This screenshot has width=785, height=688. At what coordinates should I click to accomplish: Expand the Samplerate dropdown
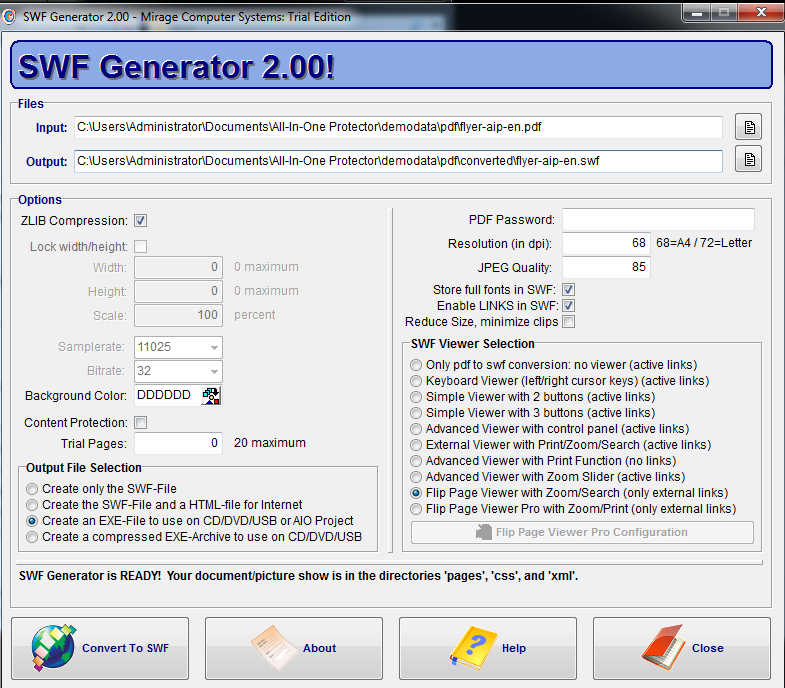coord(214,348)
